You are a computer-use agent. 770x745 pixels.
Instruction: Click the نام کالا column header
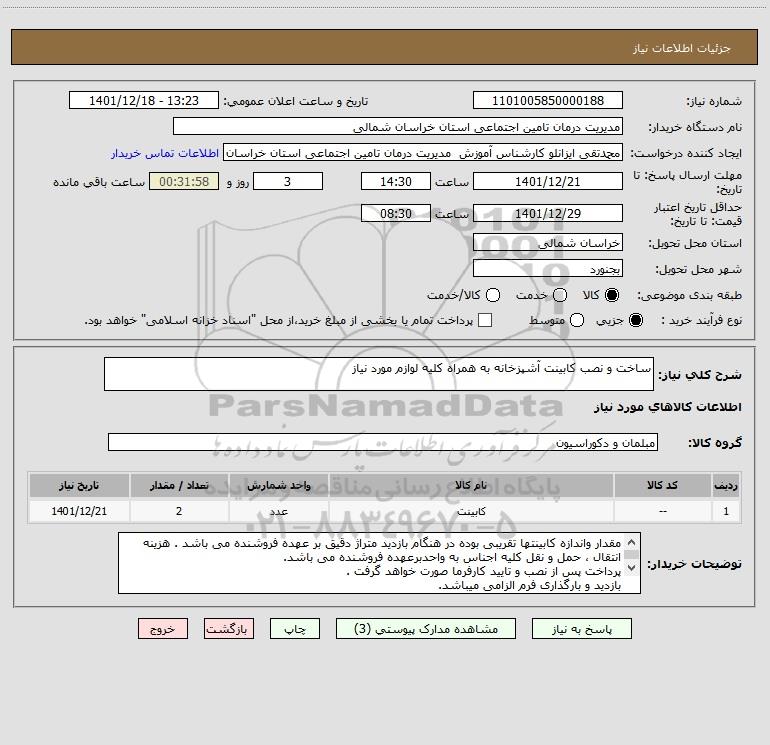(471, 485)
